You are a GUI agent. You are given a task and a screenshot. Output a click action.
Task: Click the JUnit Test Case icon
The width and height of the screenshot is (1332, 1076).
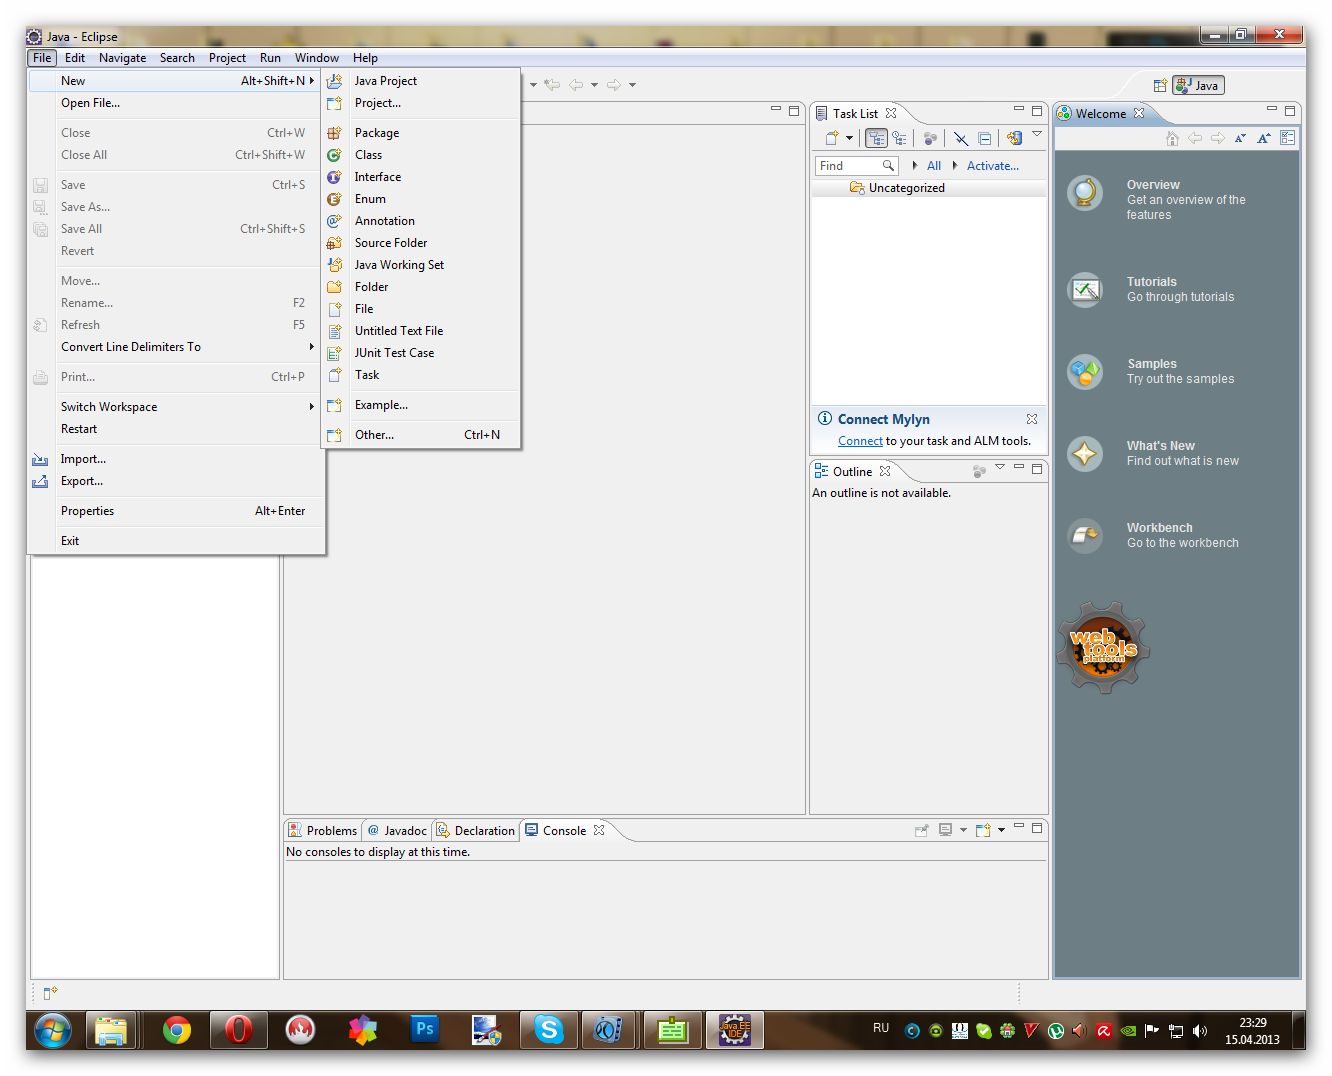tap(335, 353)
